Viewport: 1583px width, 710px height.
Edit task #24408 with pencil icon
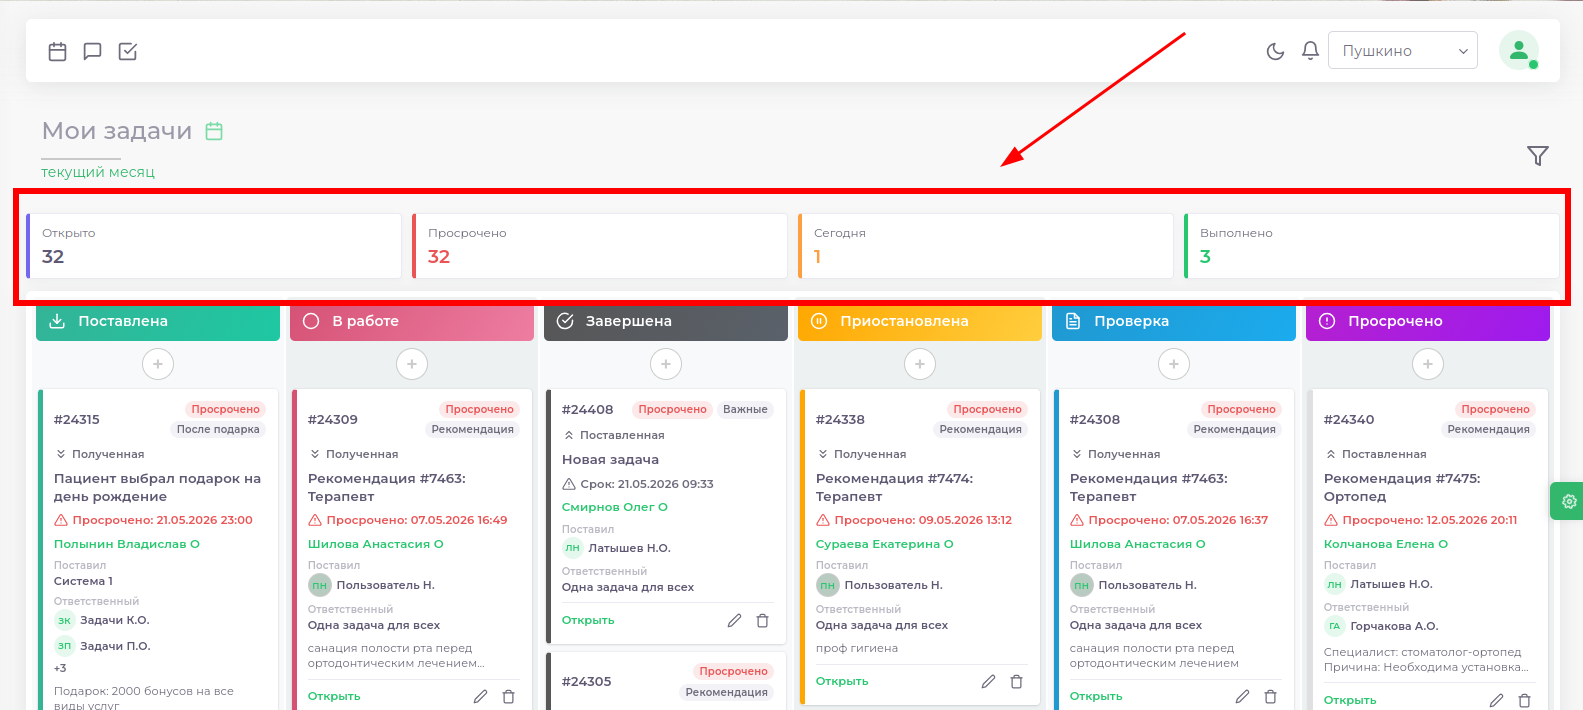coord(734,620)
